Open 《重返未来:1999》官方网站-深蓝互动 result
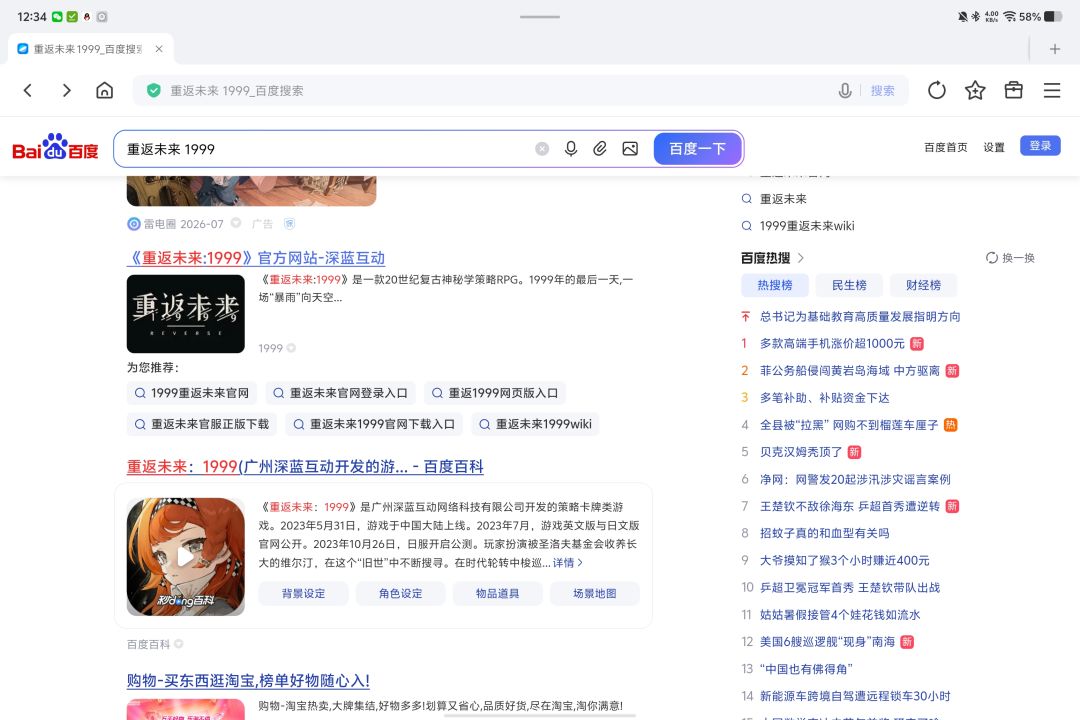 256,258
